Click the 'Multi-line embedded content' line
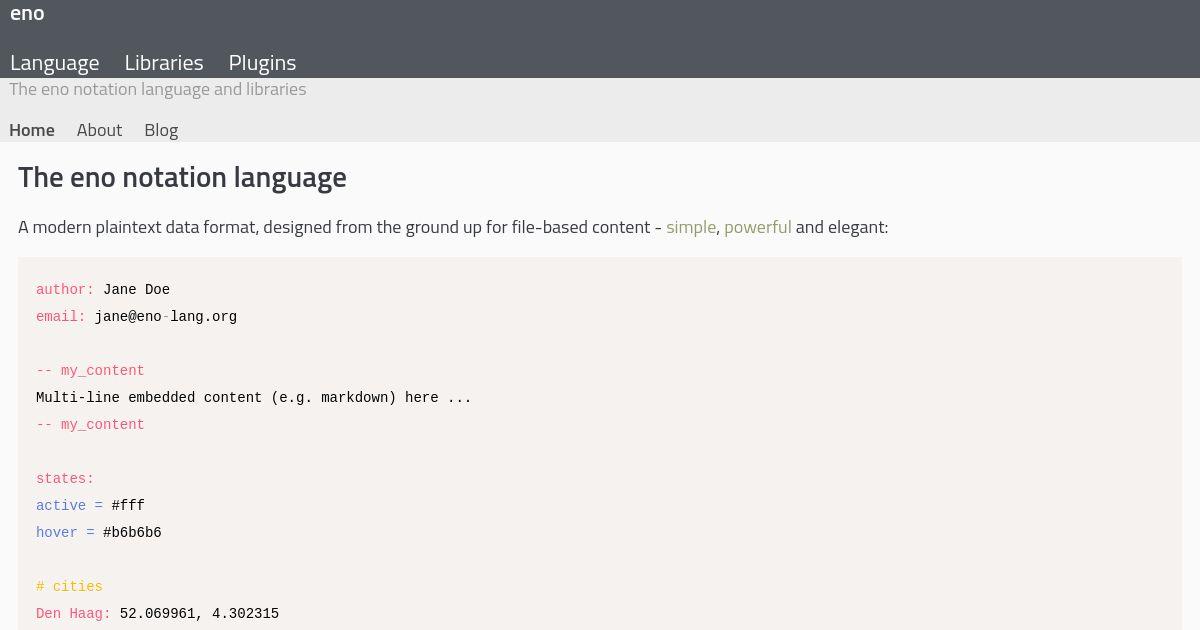The width and height of the screenshot is (1200, 630). tap(254, 398)
